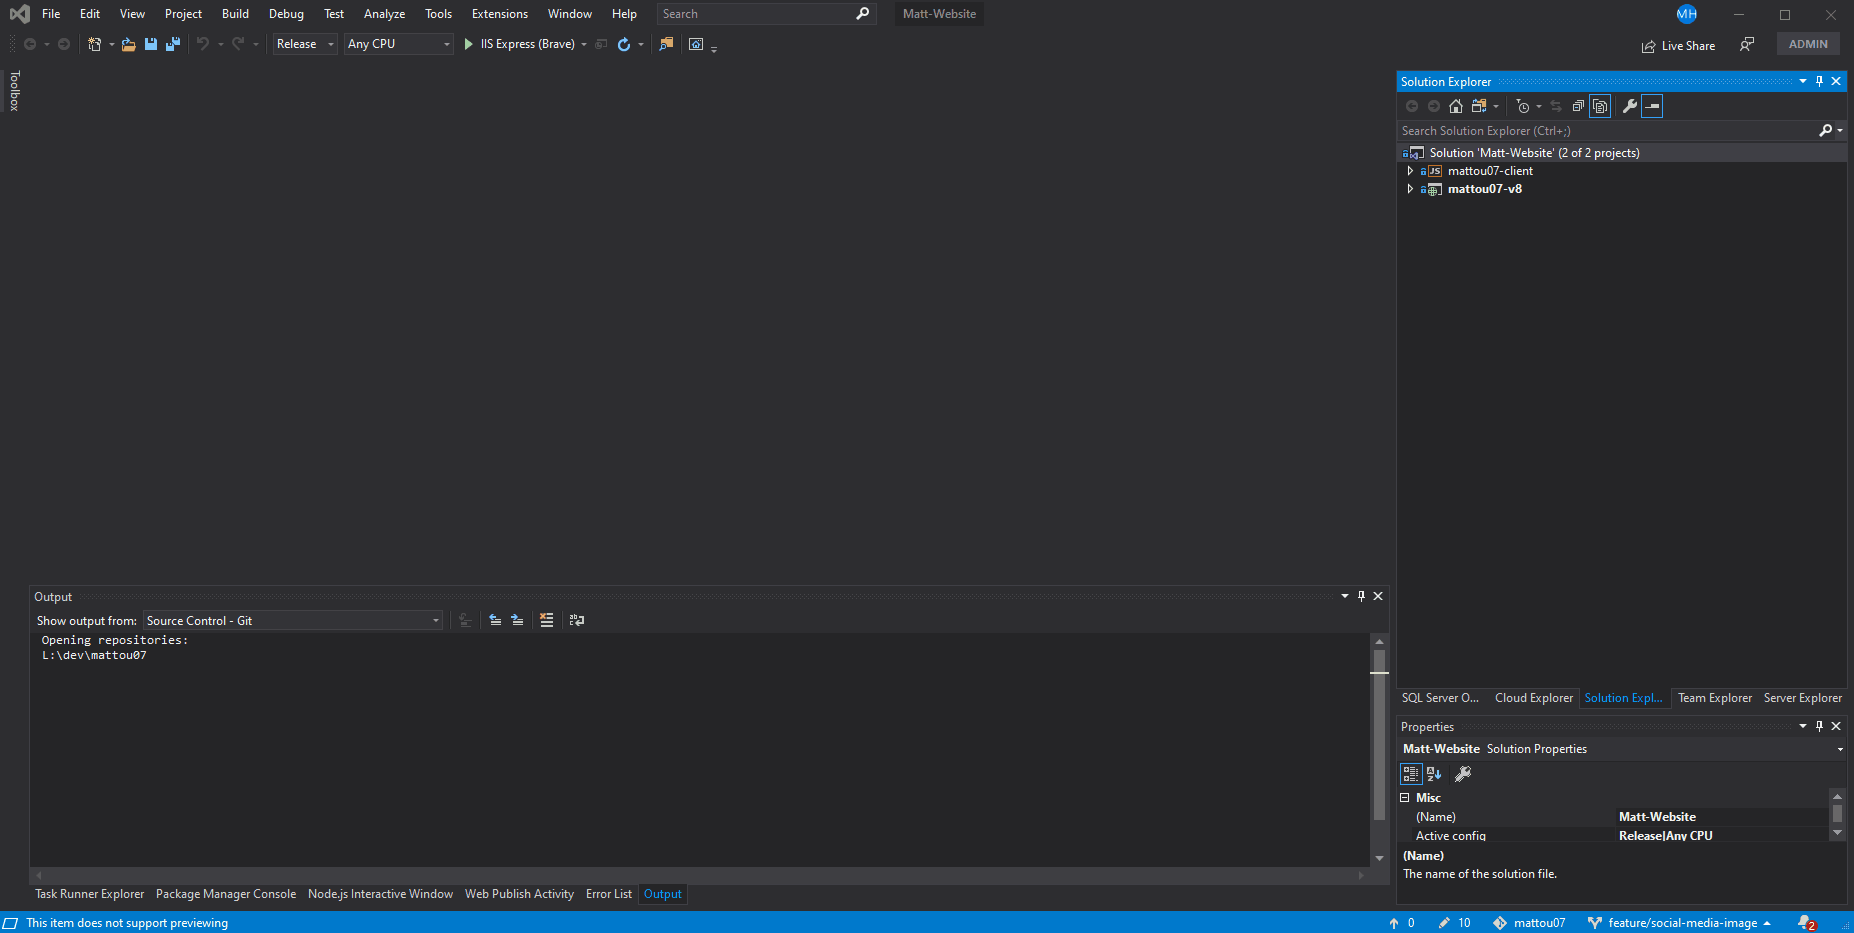Viewport: 1854px width, 933px height.
Task: Click the Open File folder icon
Action: click(129, 44)
